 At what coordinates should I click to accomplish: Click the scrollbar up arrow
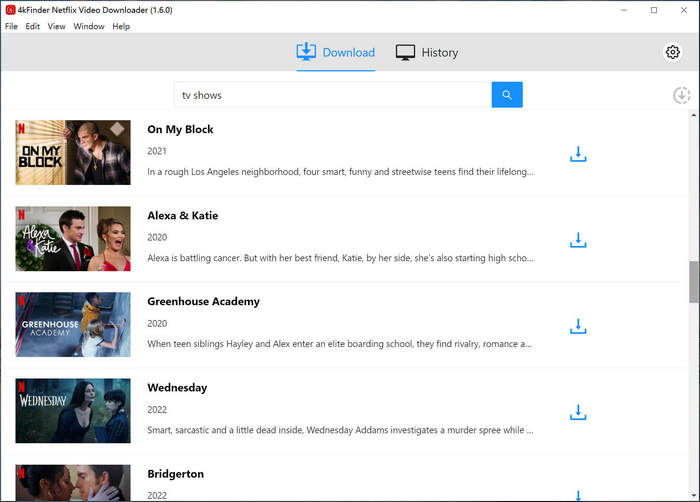693,116
